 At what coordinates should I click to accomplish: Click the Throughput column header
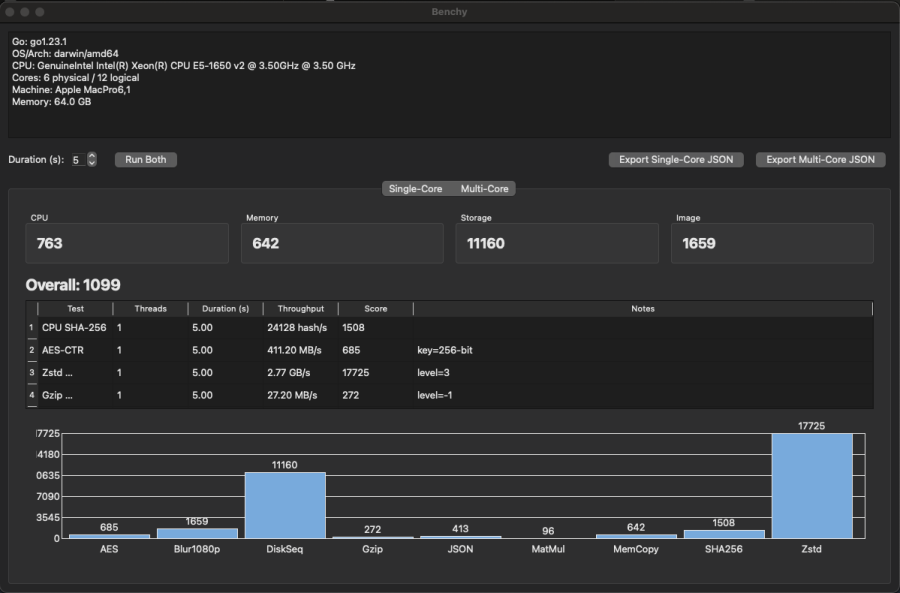click(x=300, y=309)
